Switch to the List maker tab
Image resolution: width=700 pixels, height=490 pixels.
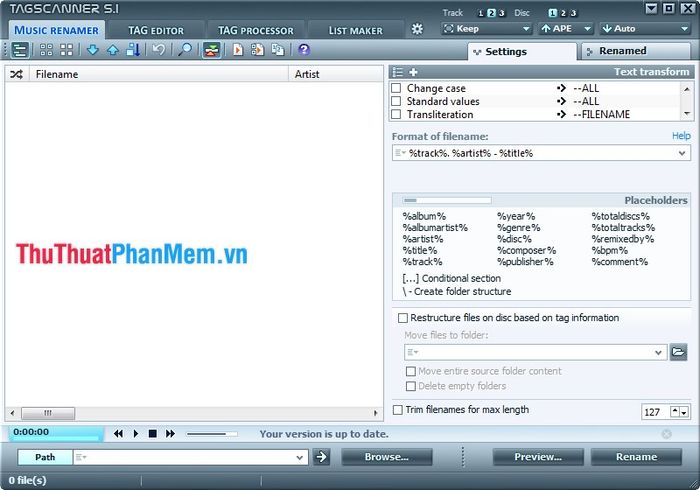356,31
